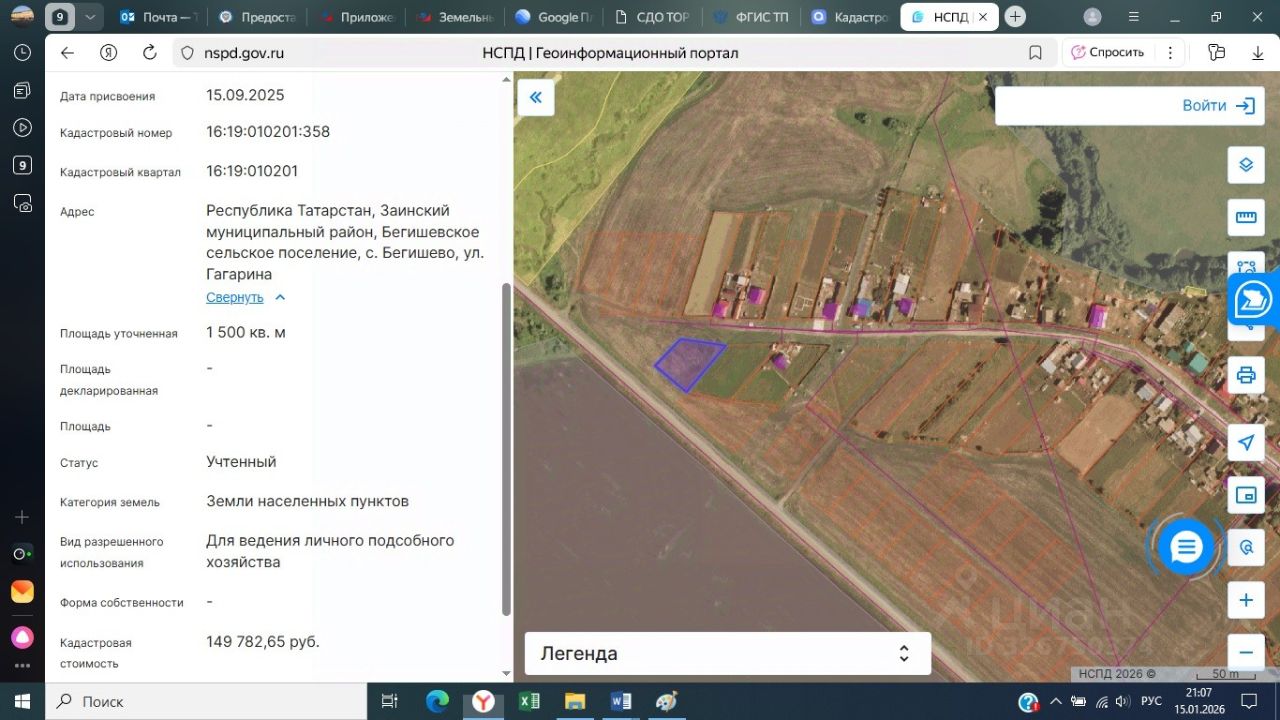The height and width of the screenshot is (720, 1280).
Task: Switch the РУС keyboard language
Action: point(1151,701)
